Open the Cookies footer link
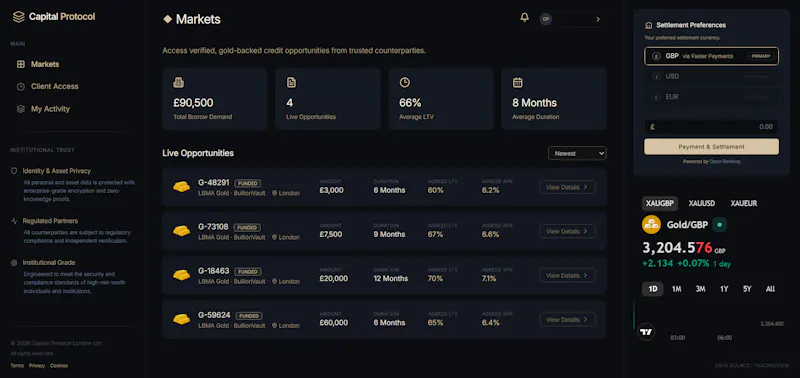 click(x=59, y=366)
